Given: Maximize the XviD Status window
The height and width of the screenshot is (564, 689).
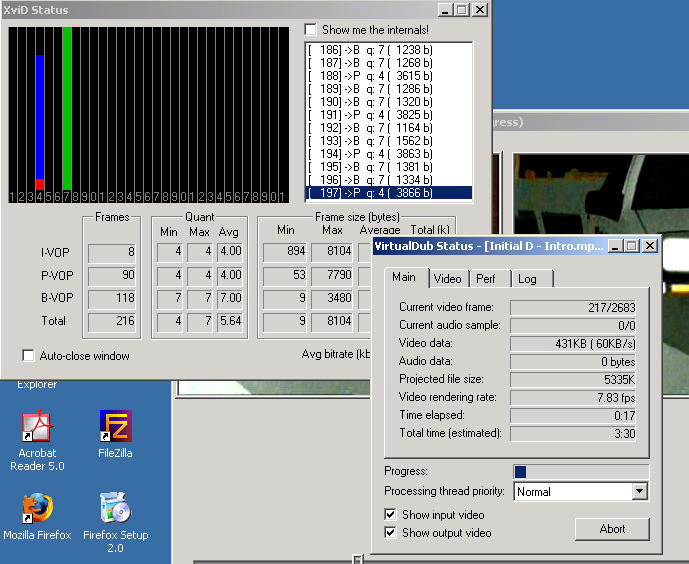Looking at the screenshot, I should coord(461,10).
